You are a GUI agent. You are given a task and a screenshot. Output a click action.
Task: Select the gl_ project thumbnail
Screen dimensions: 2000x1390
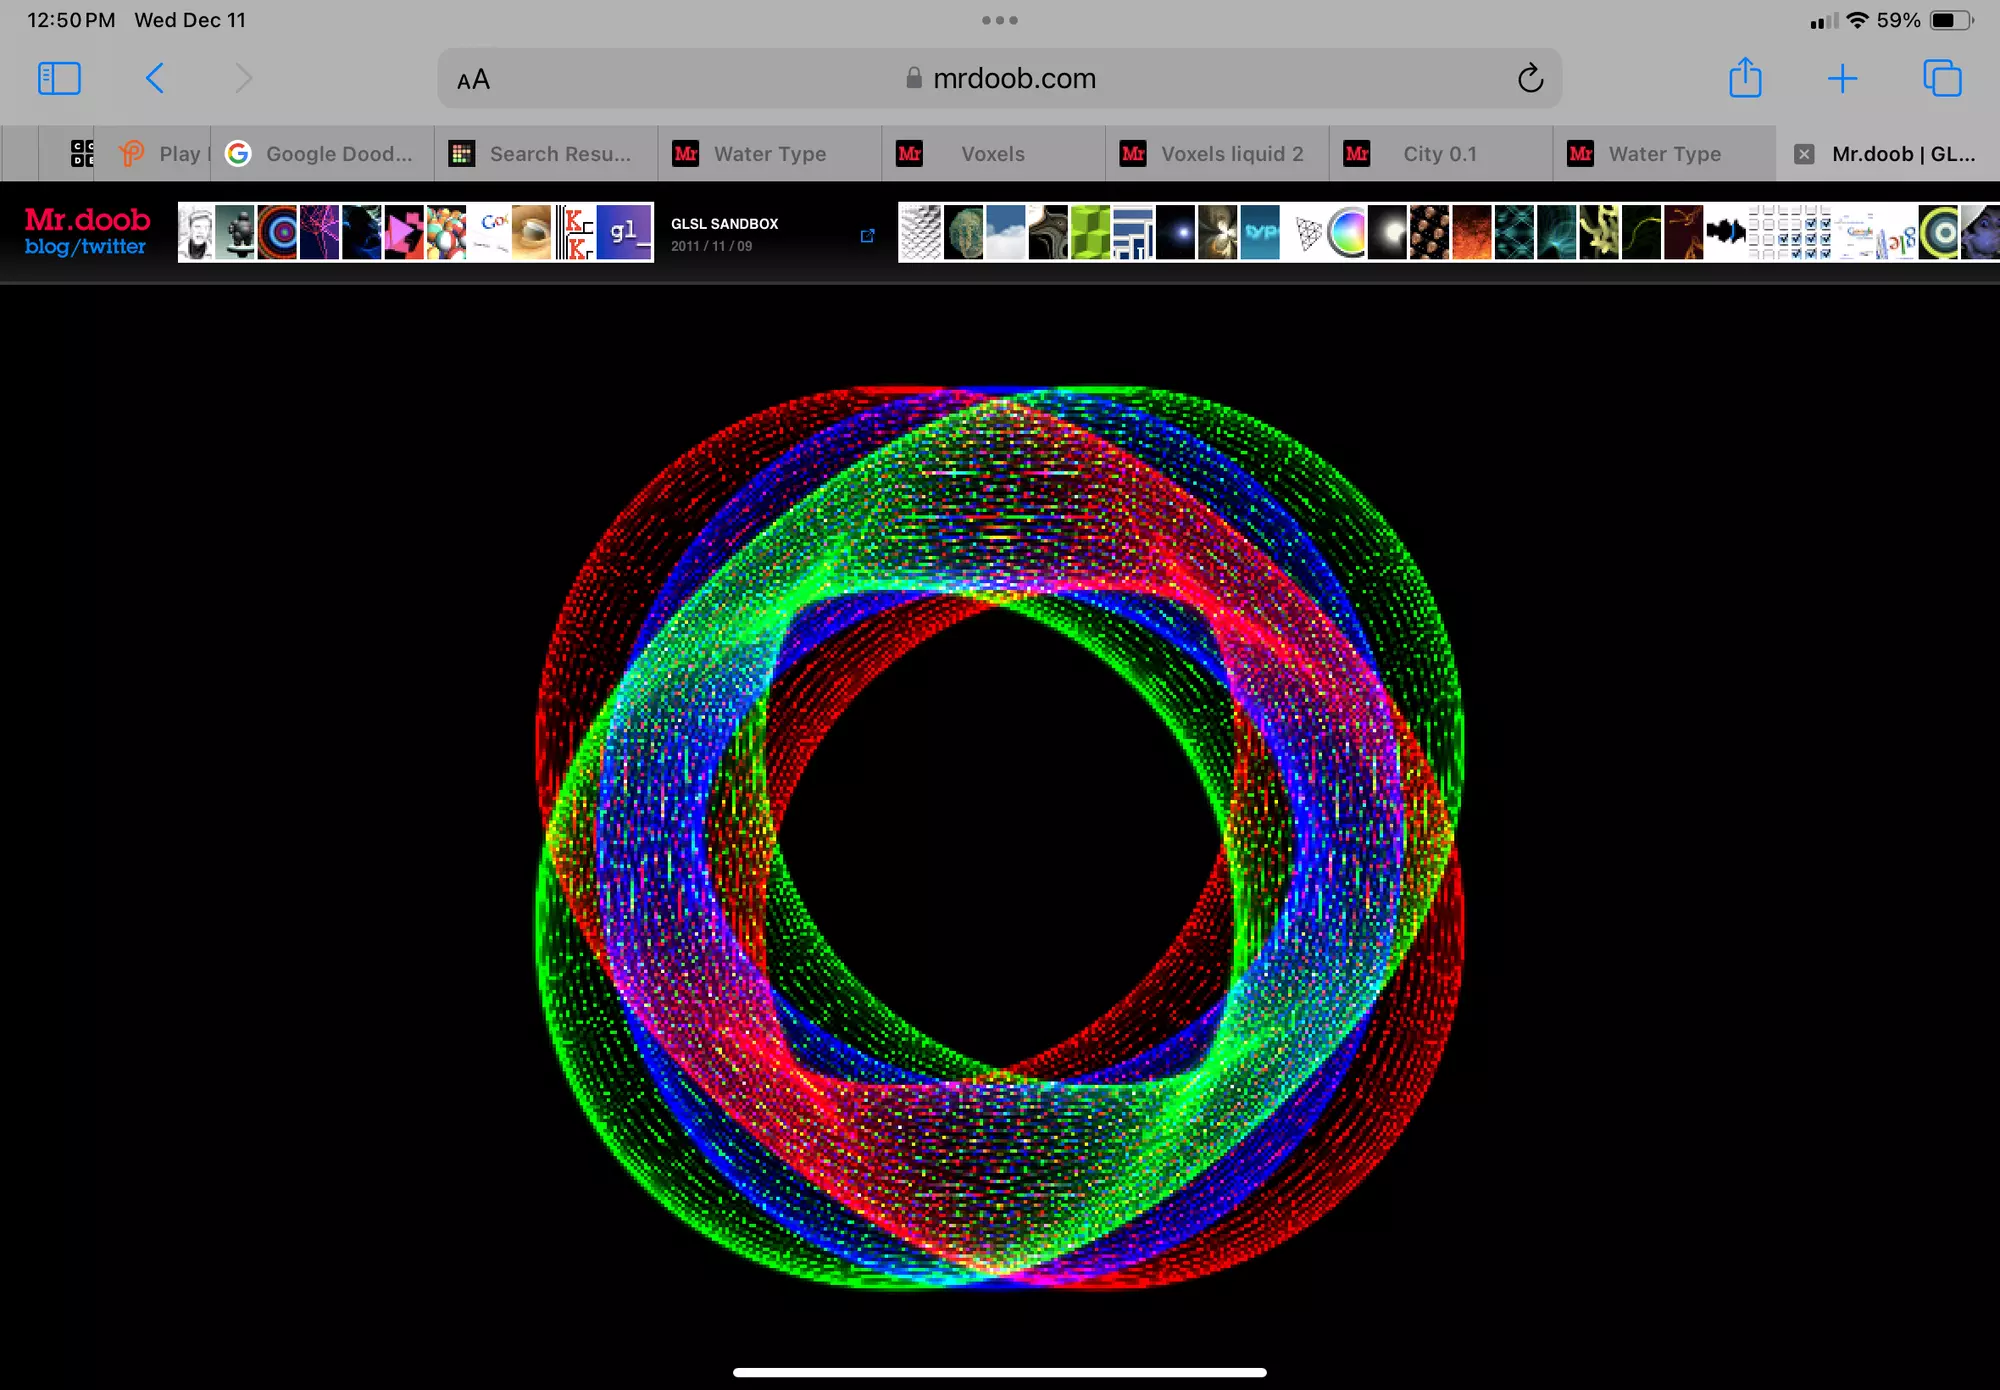(624, 232)
